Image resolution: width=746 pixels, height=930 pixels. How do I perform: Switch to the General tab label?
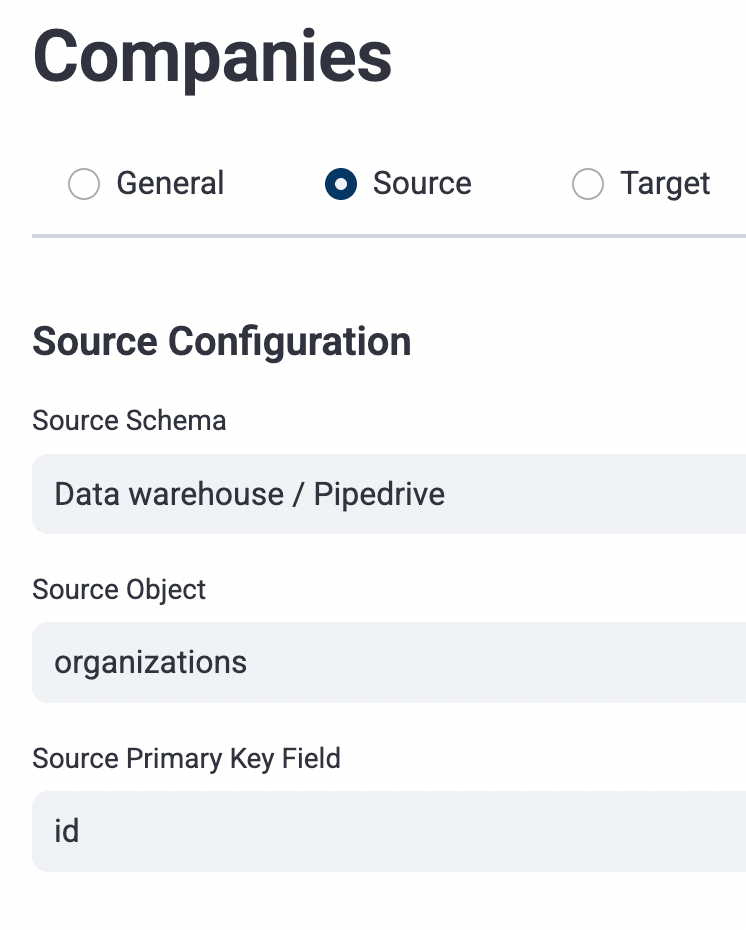point(170,183)
